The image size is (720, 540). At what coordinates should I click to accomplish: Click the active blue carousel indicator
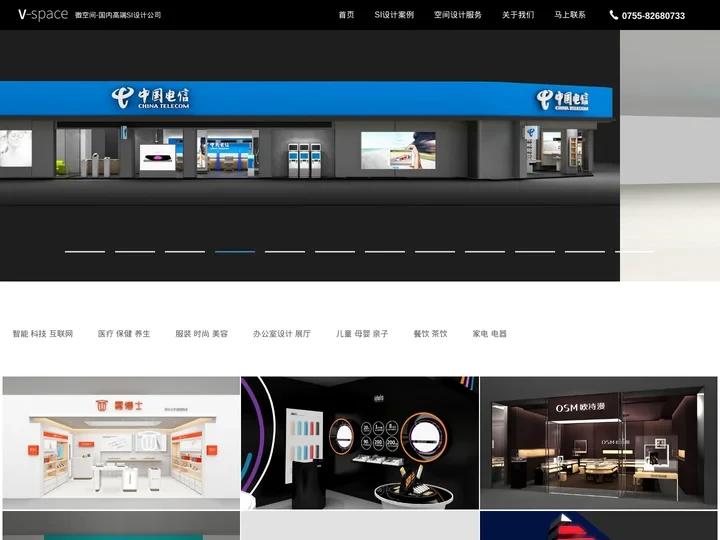(235, 252)
